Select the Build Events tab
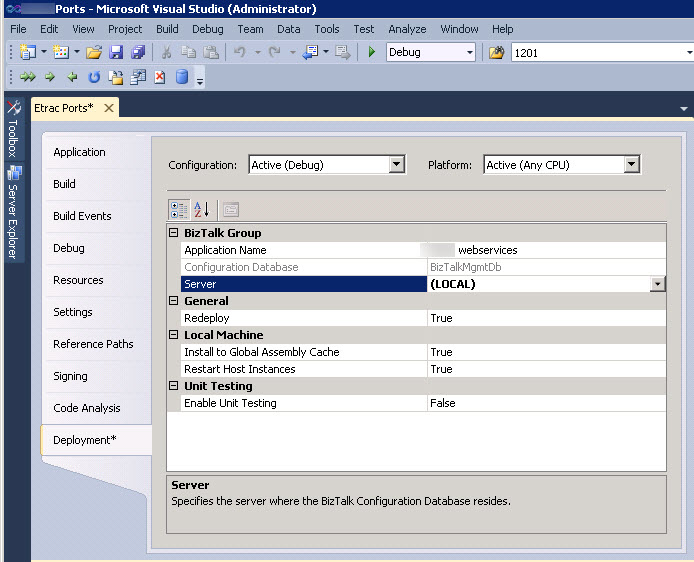This screenshot has height=562, width=694. point(82,216)
